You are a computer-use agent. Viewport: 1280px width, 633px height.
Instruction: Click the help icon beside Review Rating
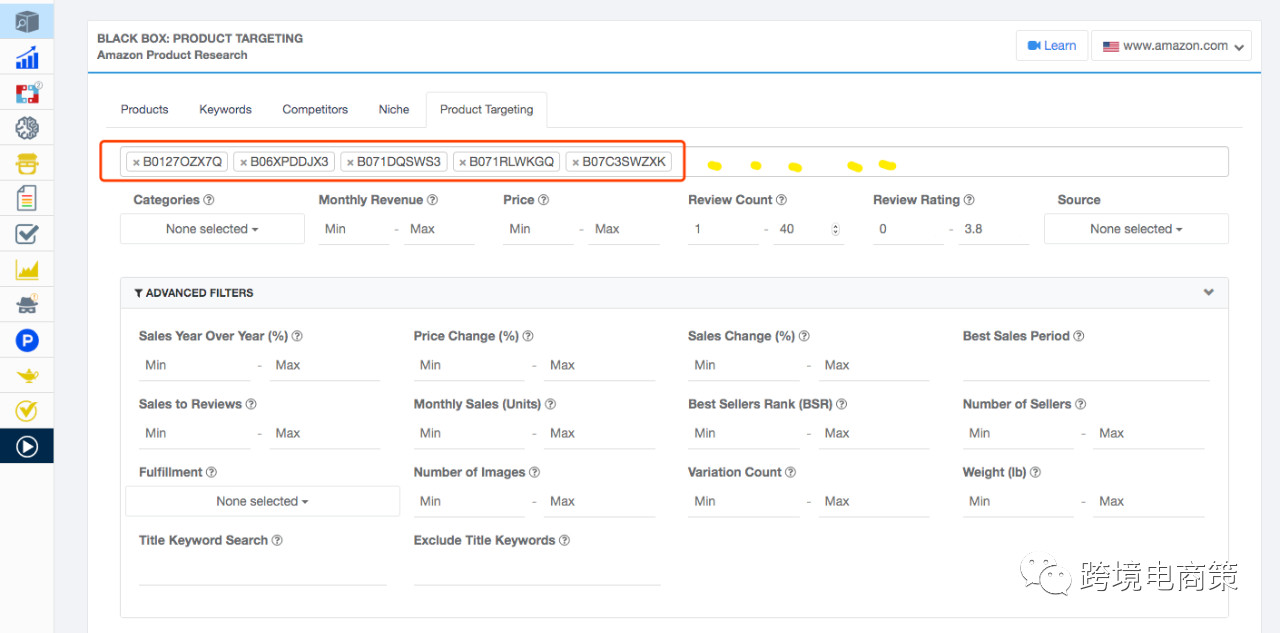969,200
